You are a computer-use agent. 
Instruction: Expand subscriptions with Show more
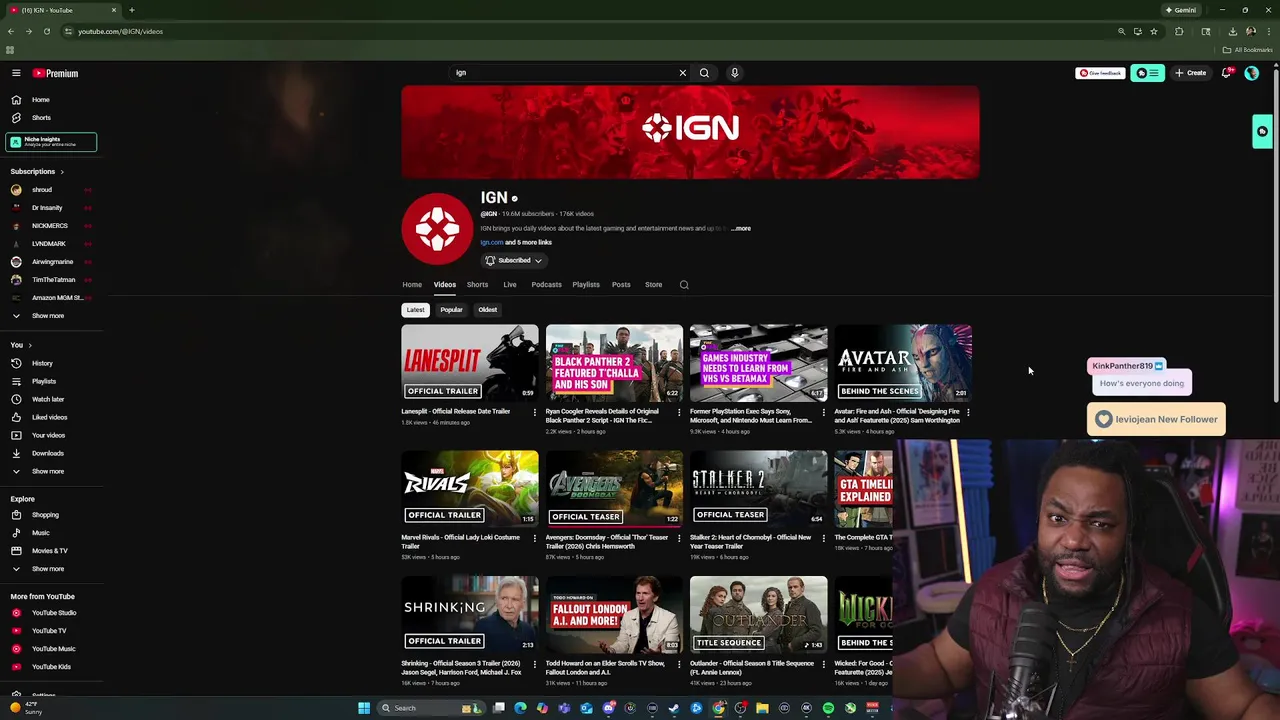pyautogui.click(x=50, y=316)
